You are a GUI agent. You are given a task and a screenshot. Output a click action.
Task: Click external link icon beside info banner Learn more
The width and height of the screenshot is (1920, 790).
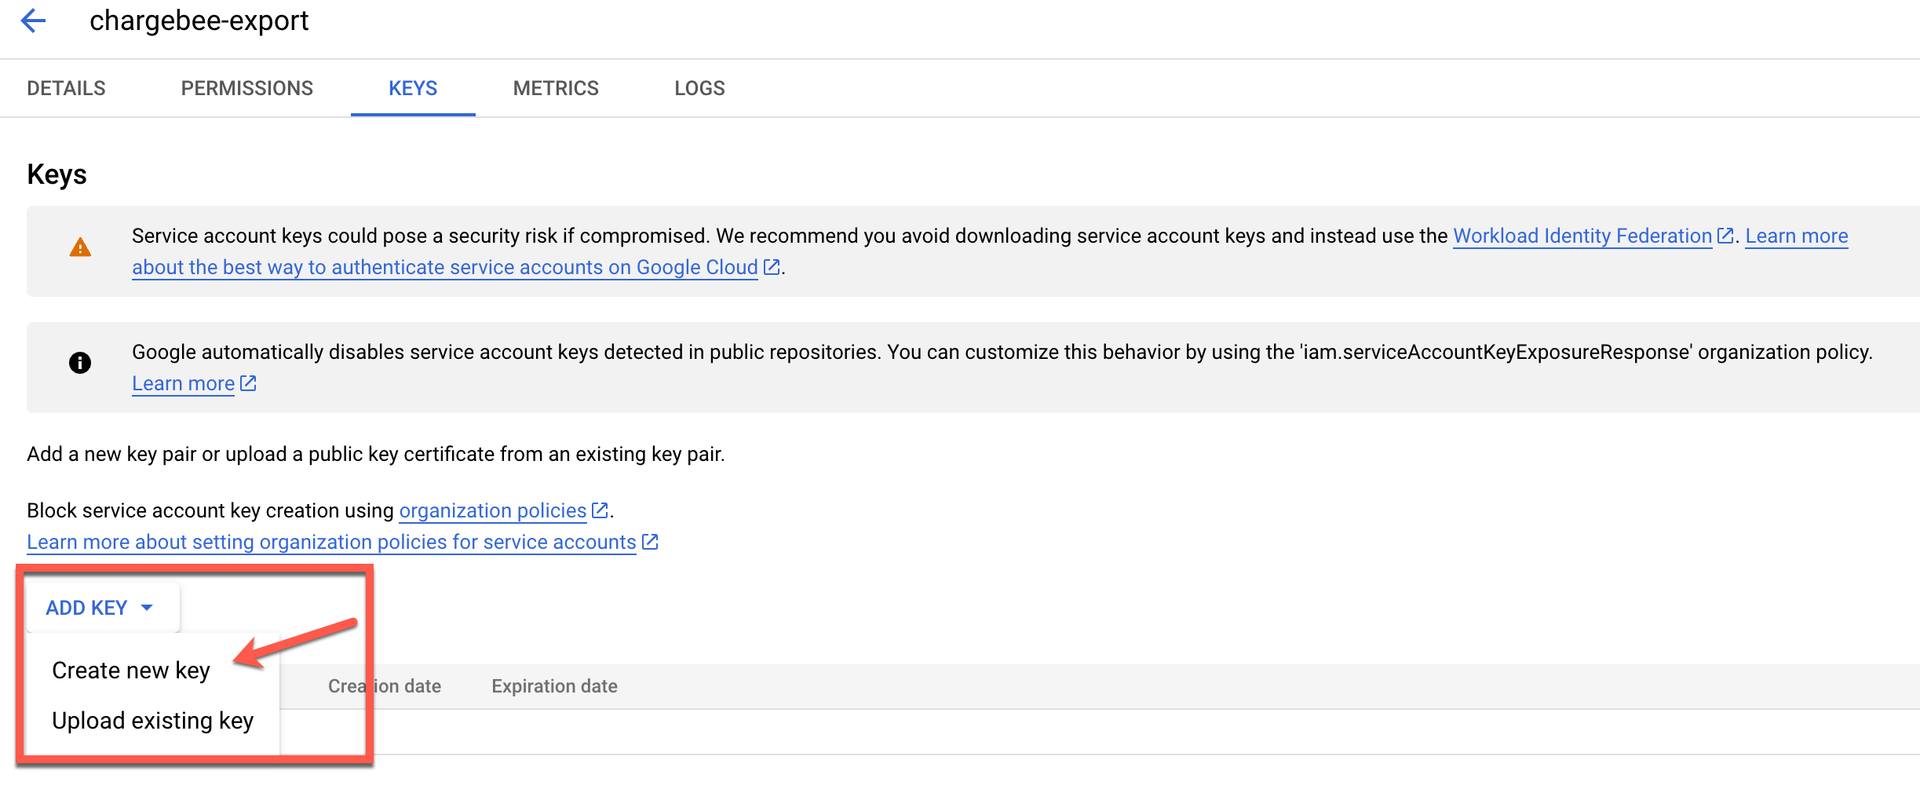(248, 383)
